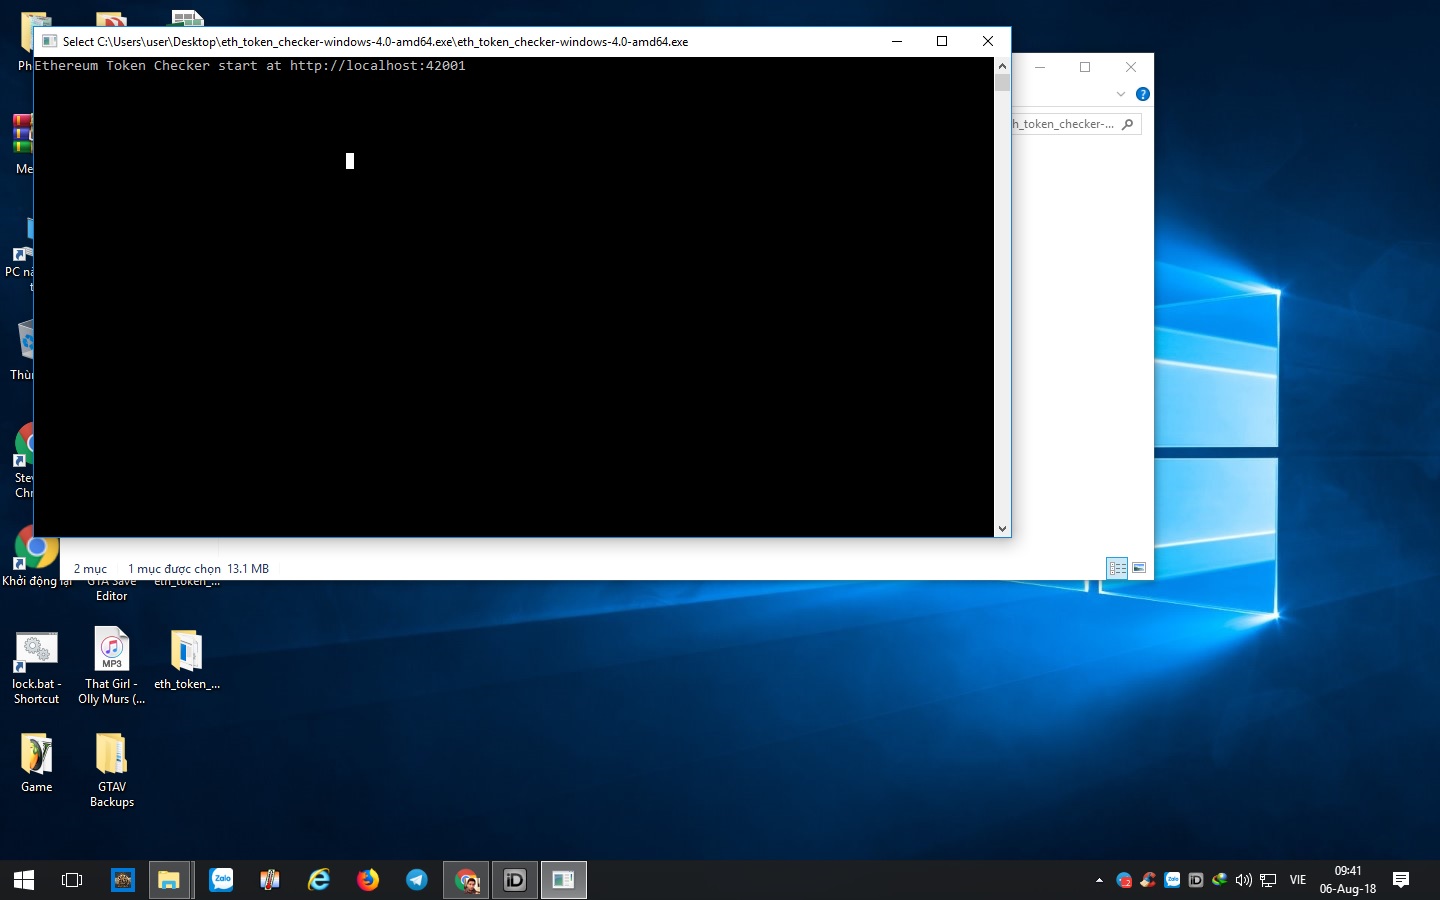Open the Explorer help question mark icon
The height and width of the screenshot is (900, 1440).
pyautogui.click(x=1142, y=94)
